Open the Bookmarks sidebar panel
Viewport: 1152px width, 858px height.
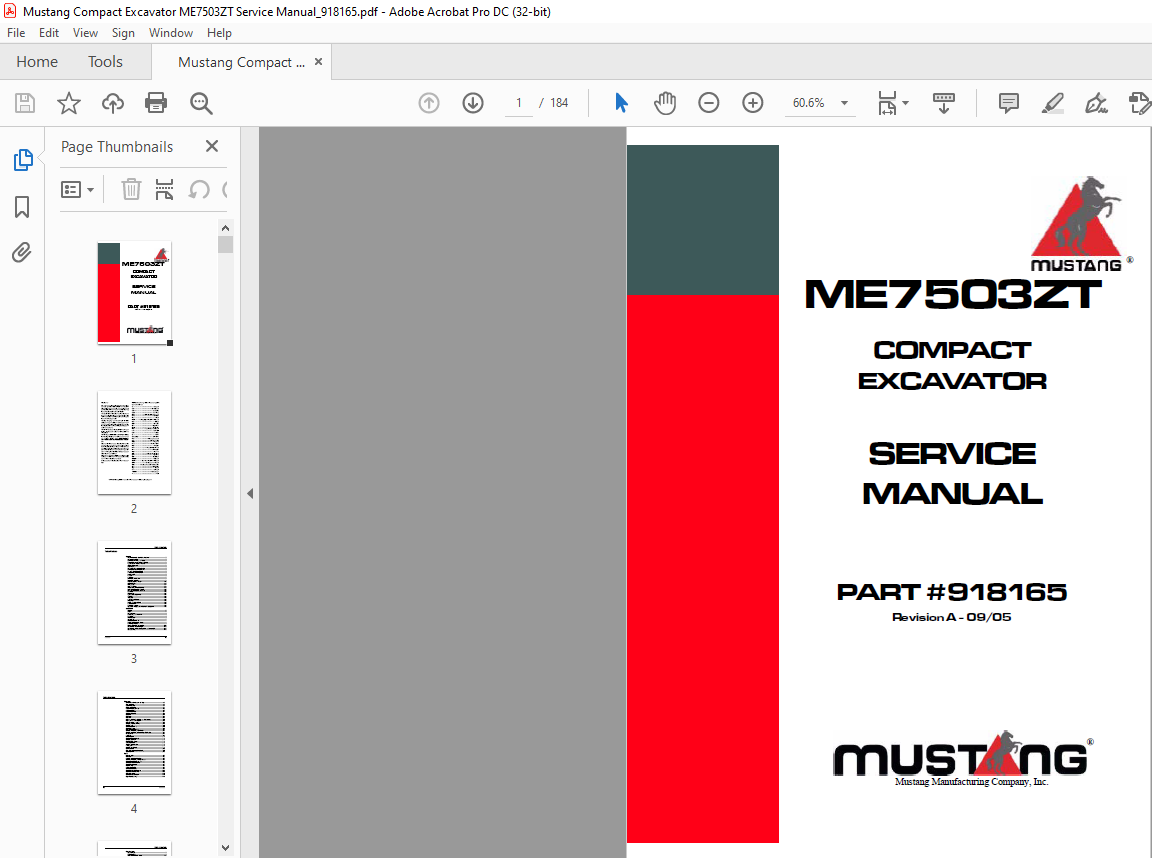coord(22,206)
